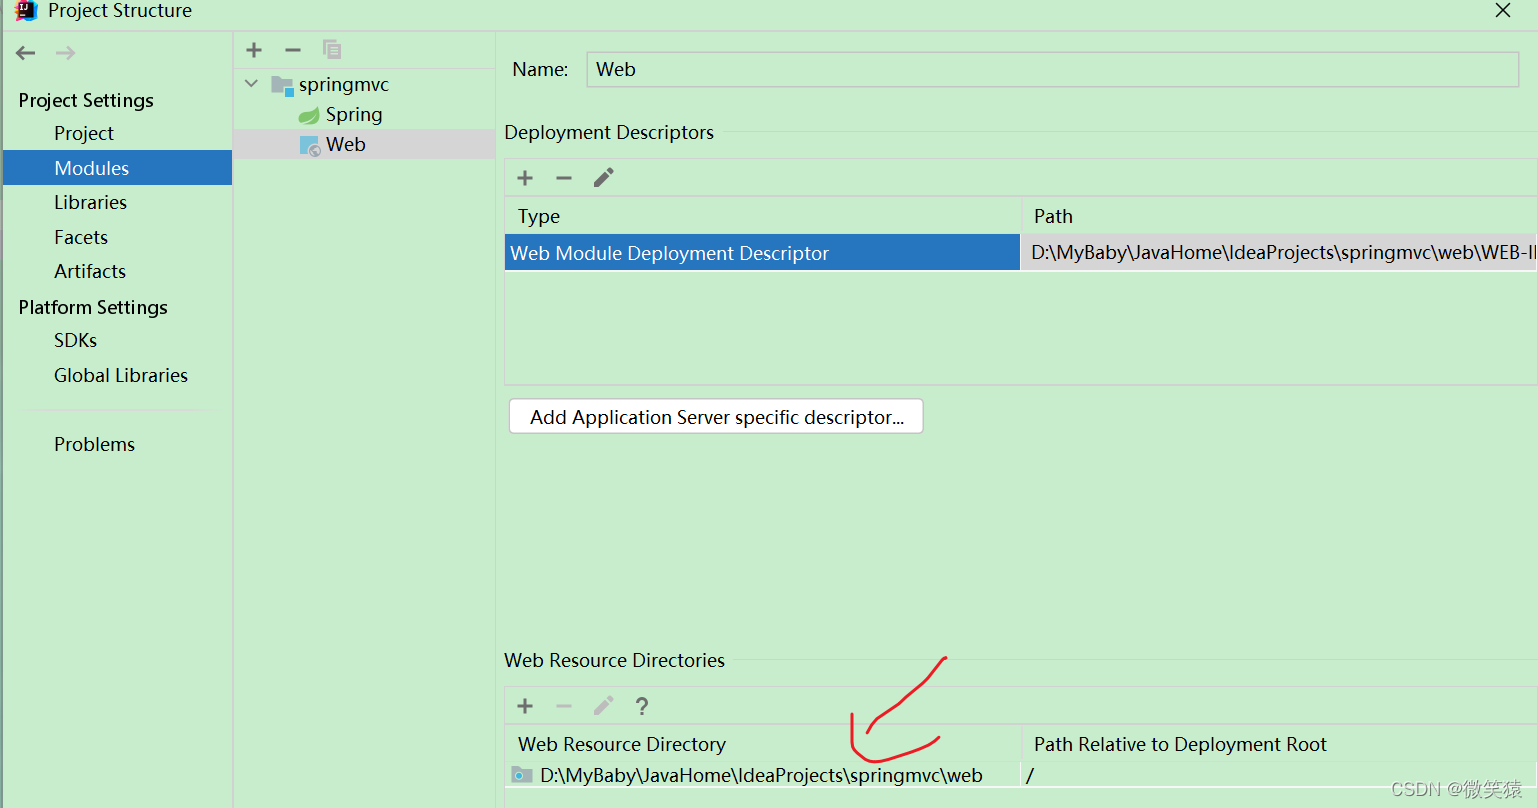1538x808 pixels.
Task: Add a deployment descriptor
Action: coord(525,178)
